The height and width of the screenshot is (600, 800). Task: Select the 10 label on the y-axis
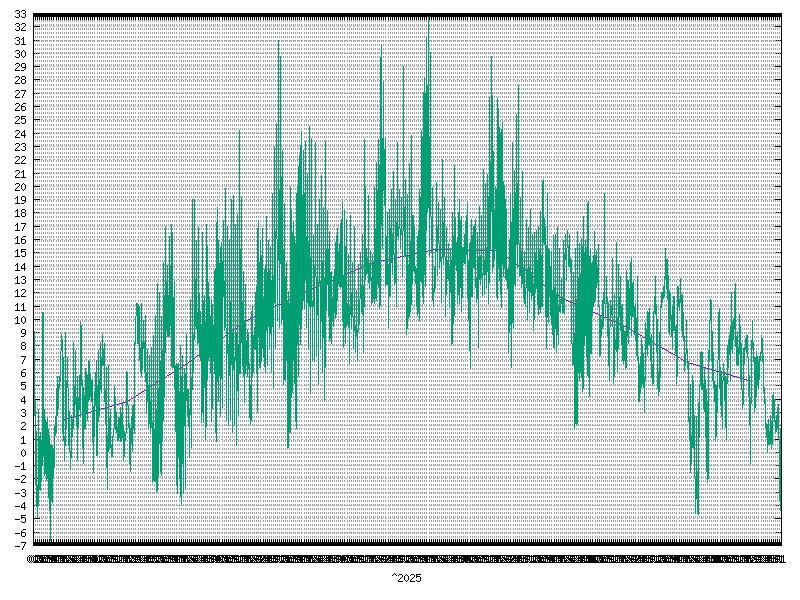point(20,320)
